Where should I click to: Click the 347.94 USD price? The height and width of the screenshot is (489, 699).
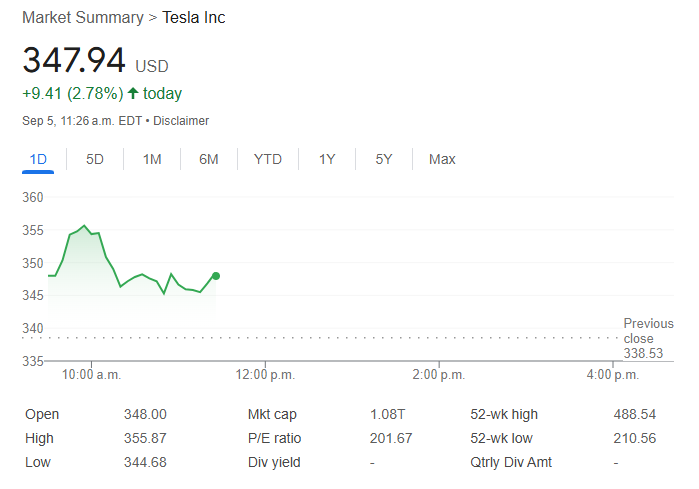click(75, 60)
